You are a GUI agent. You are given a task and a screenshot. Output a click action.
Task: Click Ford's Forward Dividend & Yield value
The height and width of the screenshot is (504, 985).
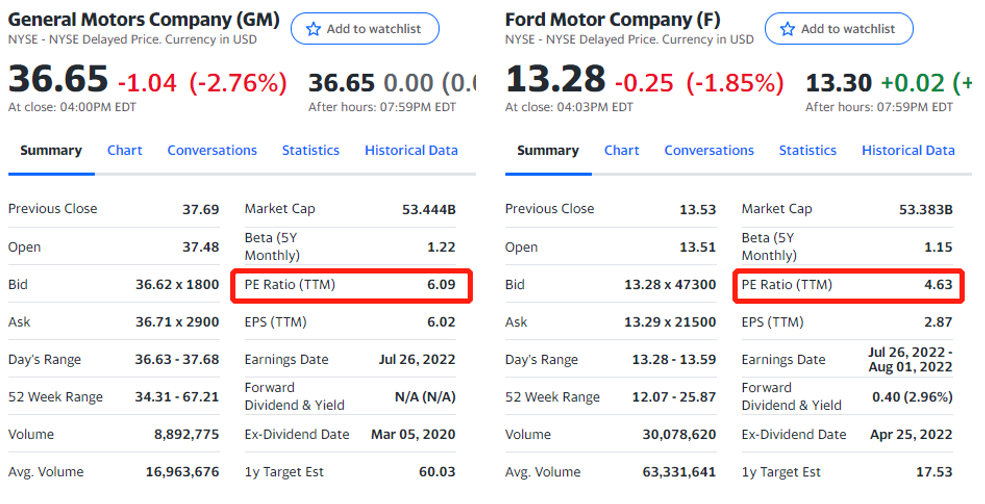910,397
